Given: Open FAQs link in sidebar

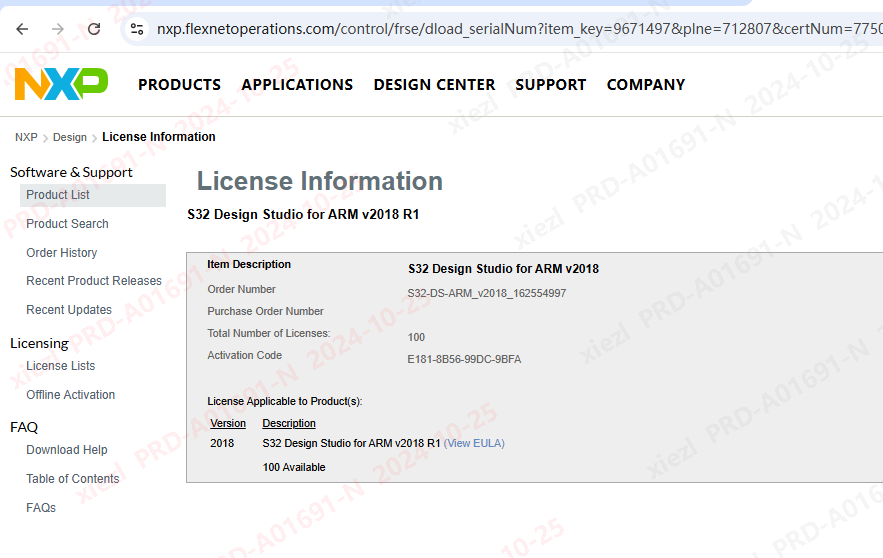Looking at the screenshot, I should (x=41, y=508).
